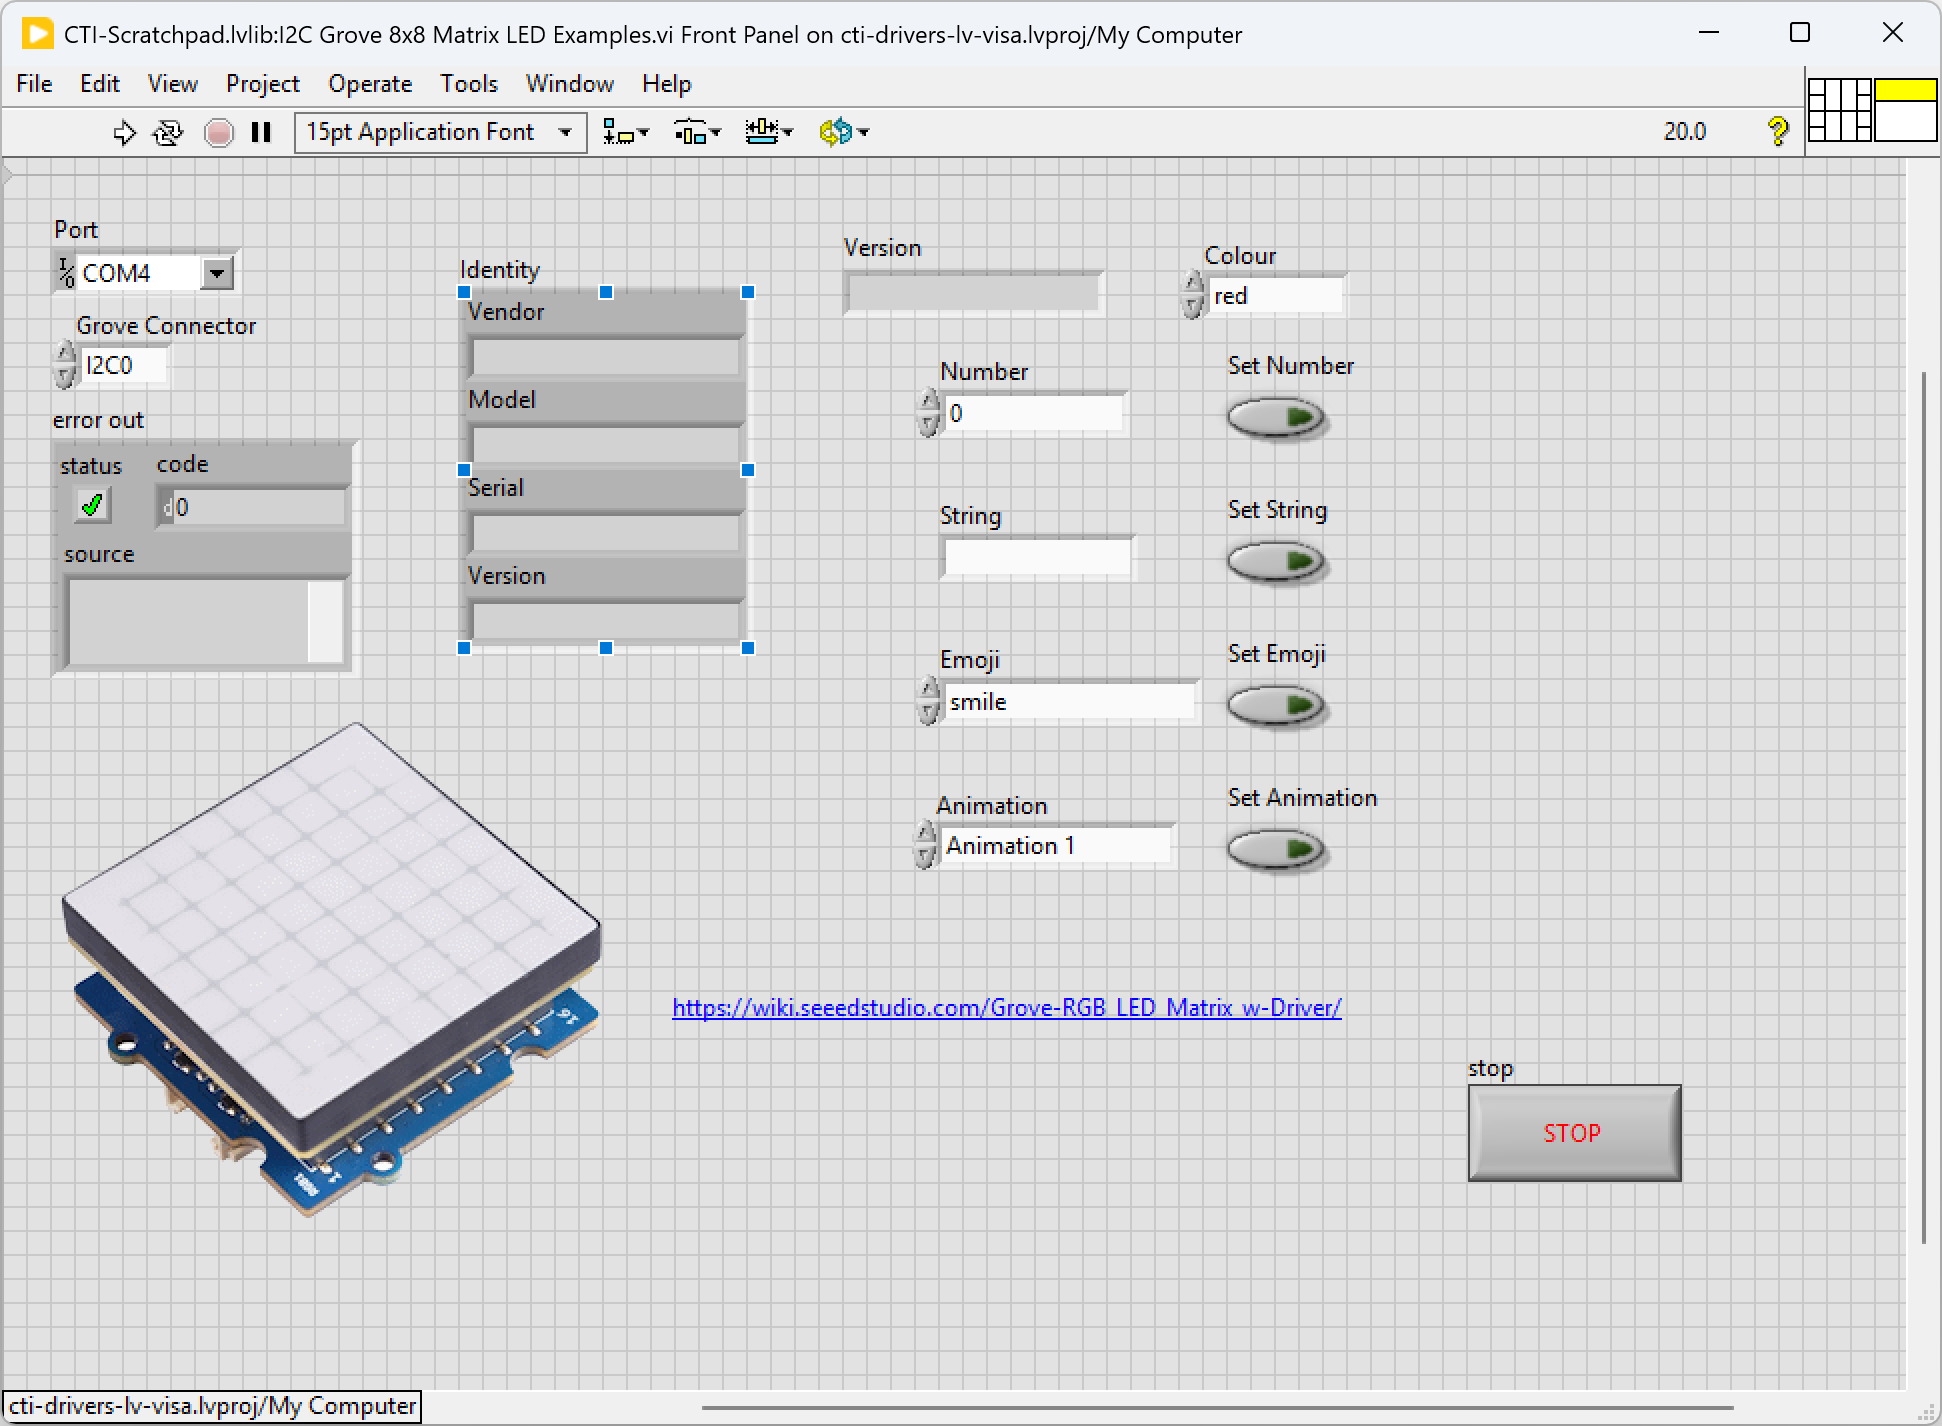Open the Operate menu
Viewport: 1942px width, 1426px height.
click(369, 84)
